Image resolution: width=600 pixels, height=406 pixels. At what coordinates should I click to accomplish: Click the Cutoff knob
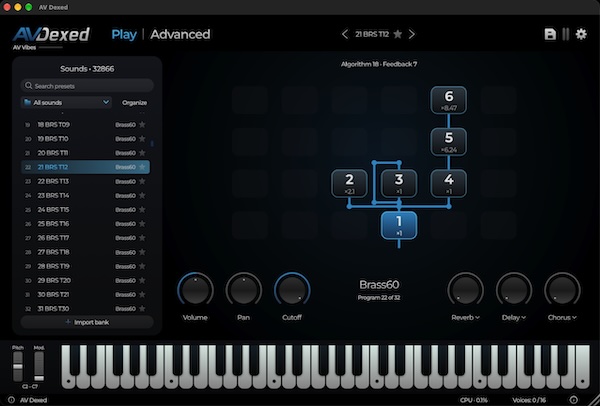tap(292, 290)
